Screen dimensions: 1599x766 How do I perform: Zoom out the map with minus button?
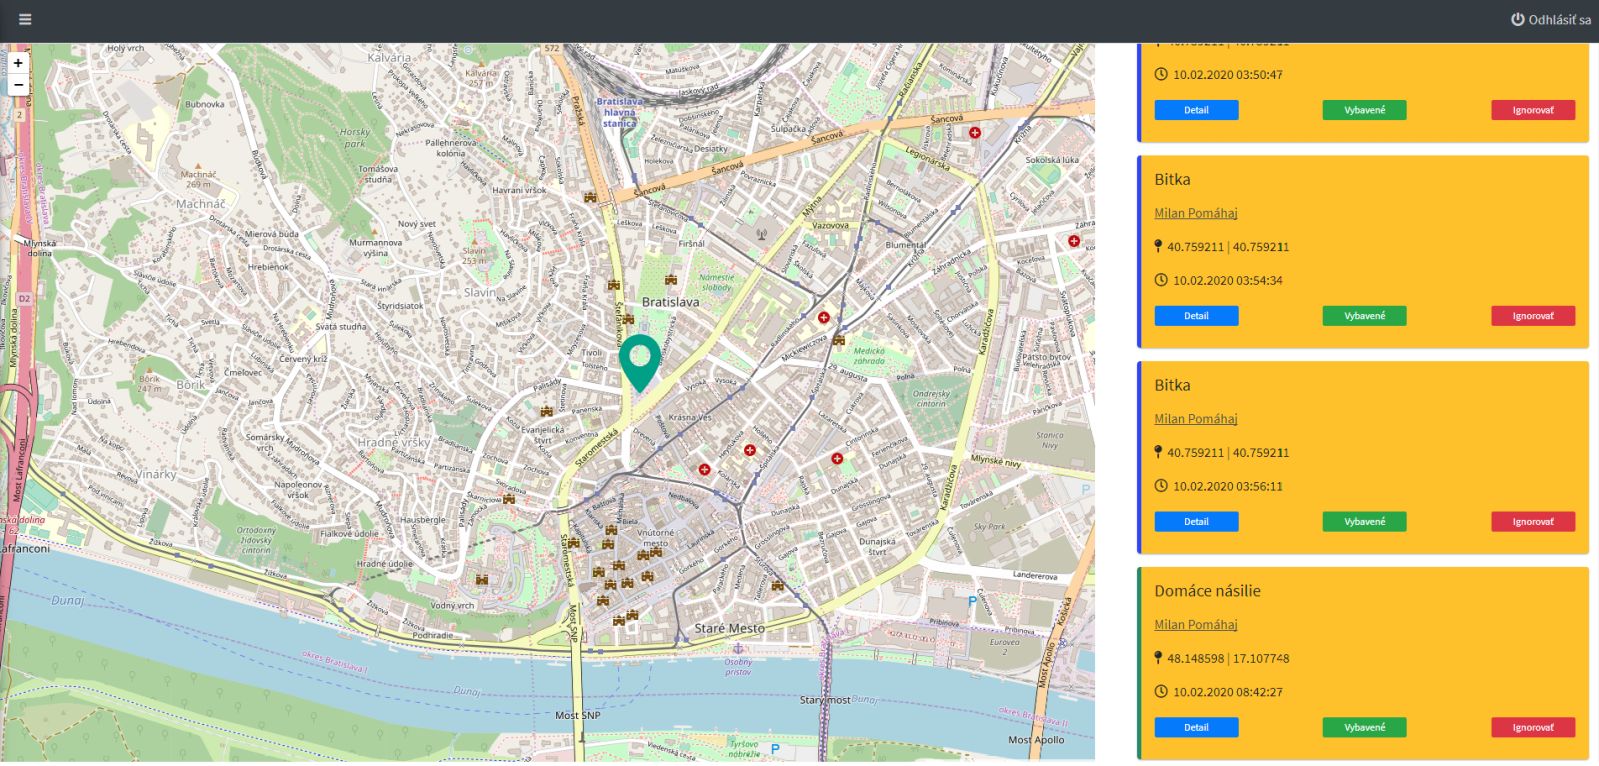[18, 85]
